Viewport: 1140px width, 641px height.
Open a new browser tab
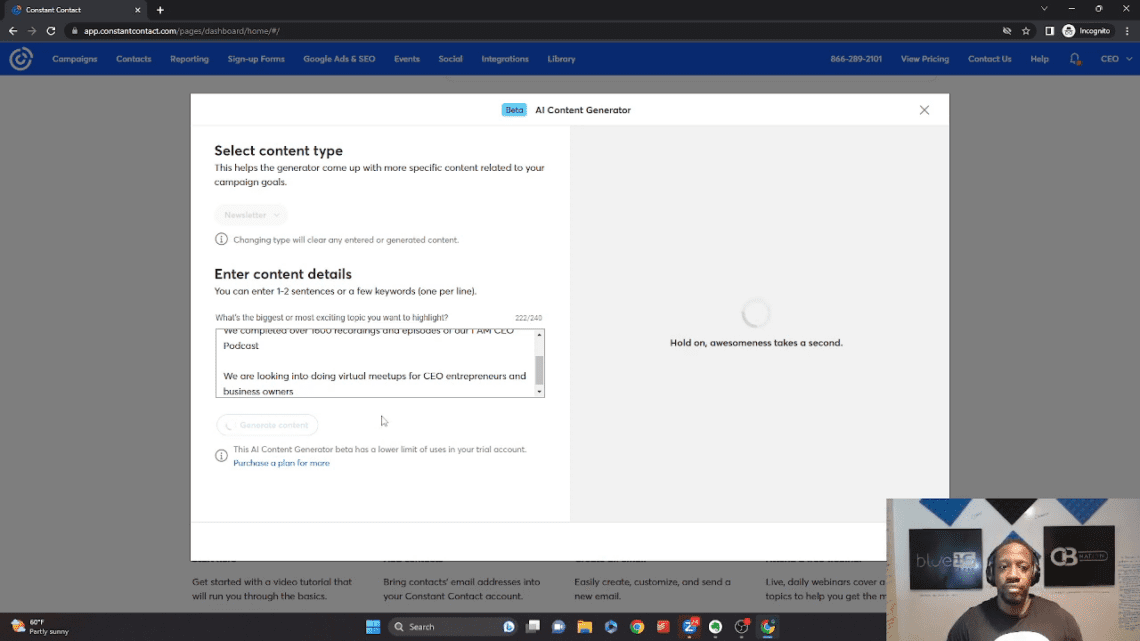click(160, 9)
